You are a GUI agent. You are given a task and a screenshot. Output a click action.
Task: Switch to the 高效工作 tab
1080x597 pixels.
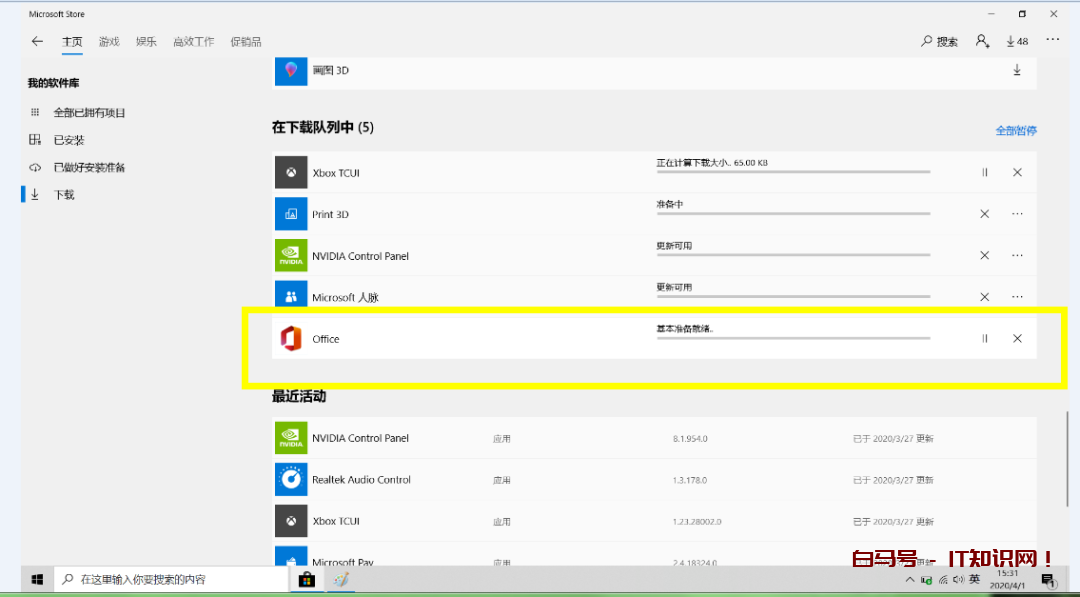(193, 42)
